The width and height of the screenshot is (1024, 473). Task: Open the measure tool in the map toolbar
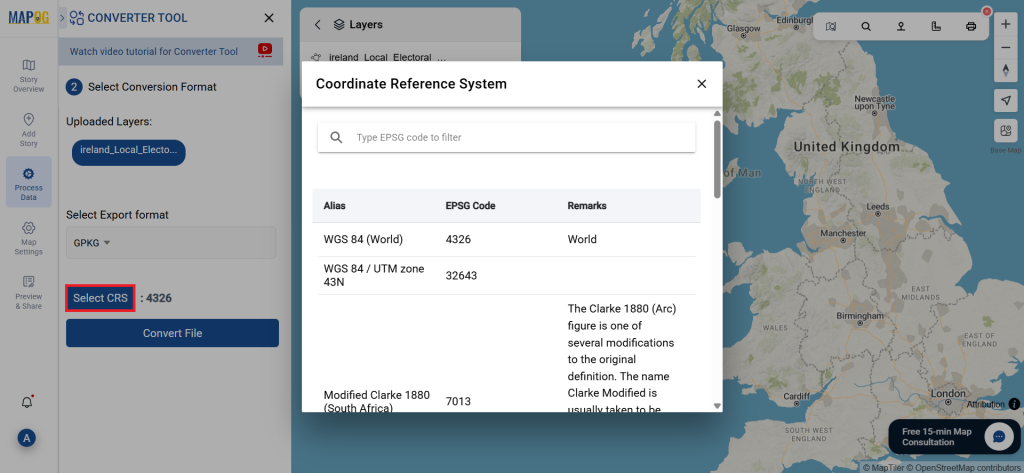pyautogui.click(x=936, y=27)
